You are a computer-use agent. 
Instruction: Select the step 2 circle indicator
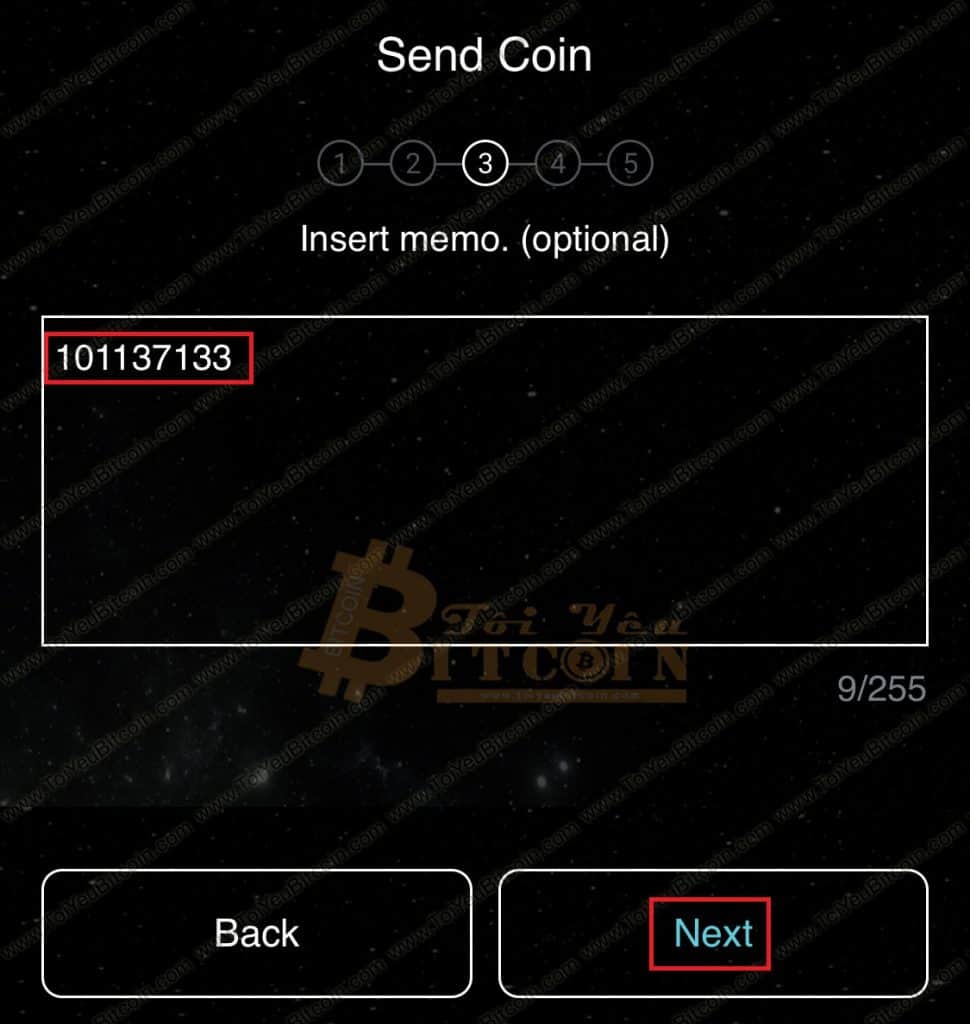(x=412, y=163)
